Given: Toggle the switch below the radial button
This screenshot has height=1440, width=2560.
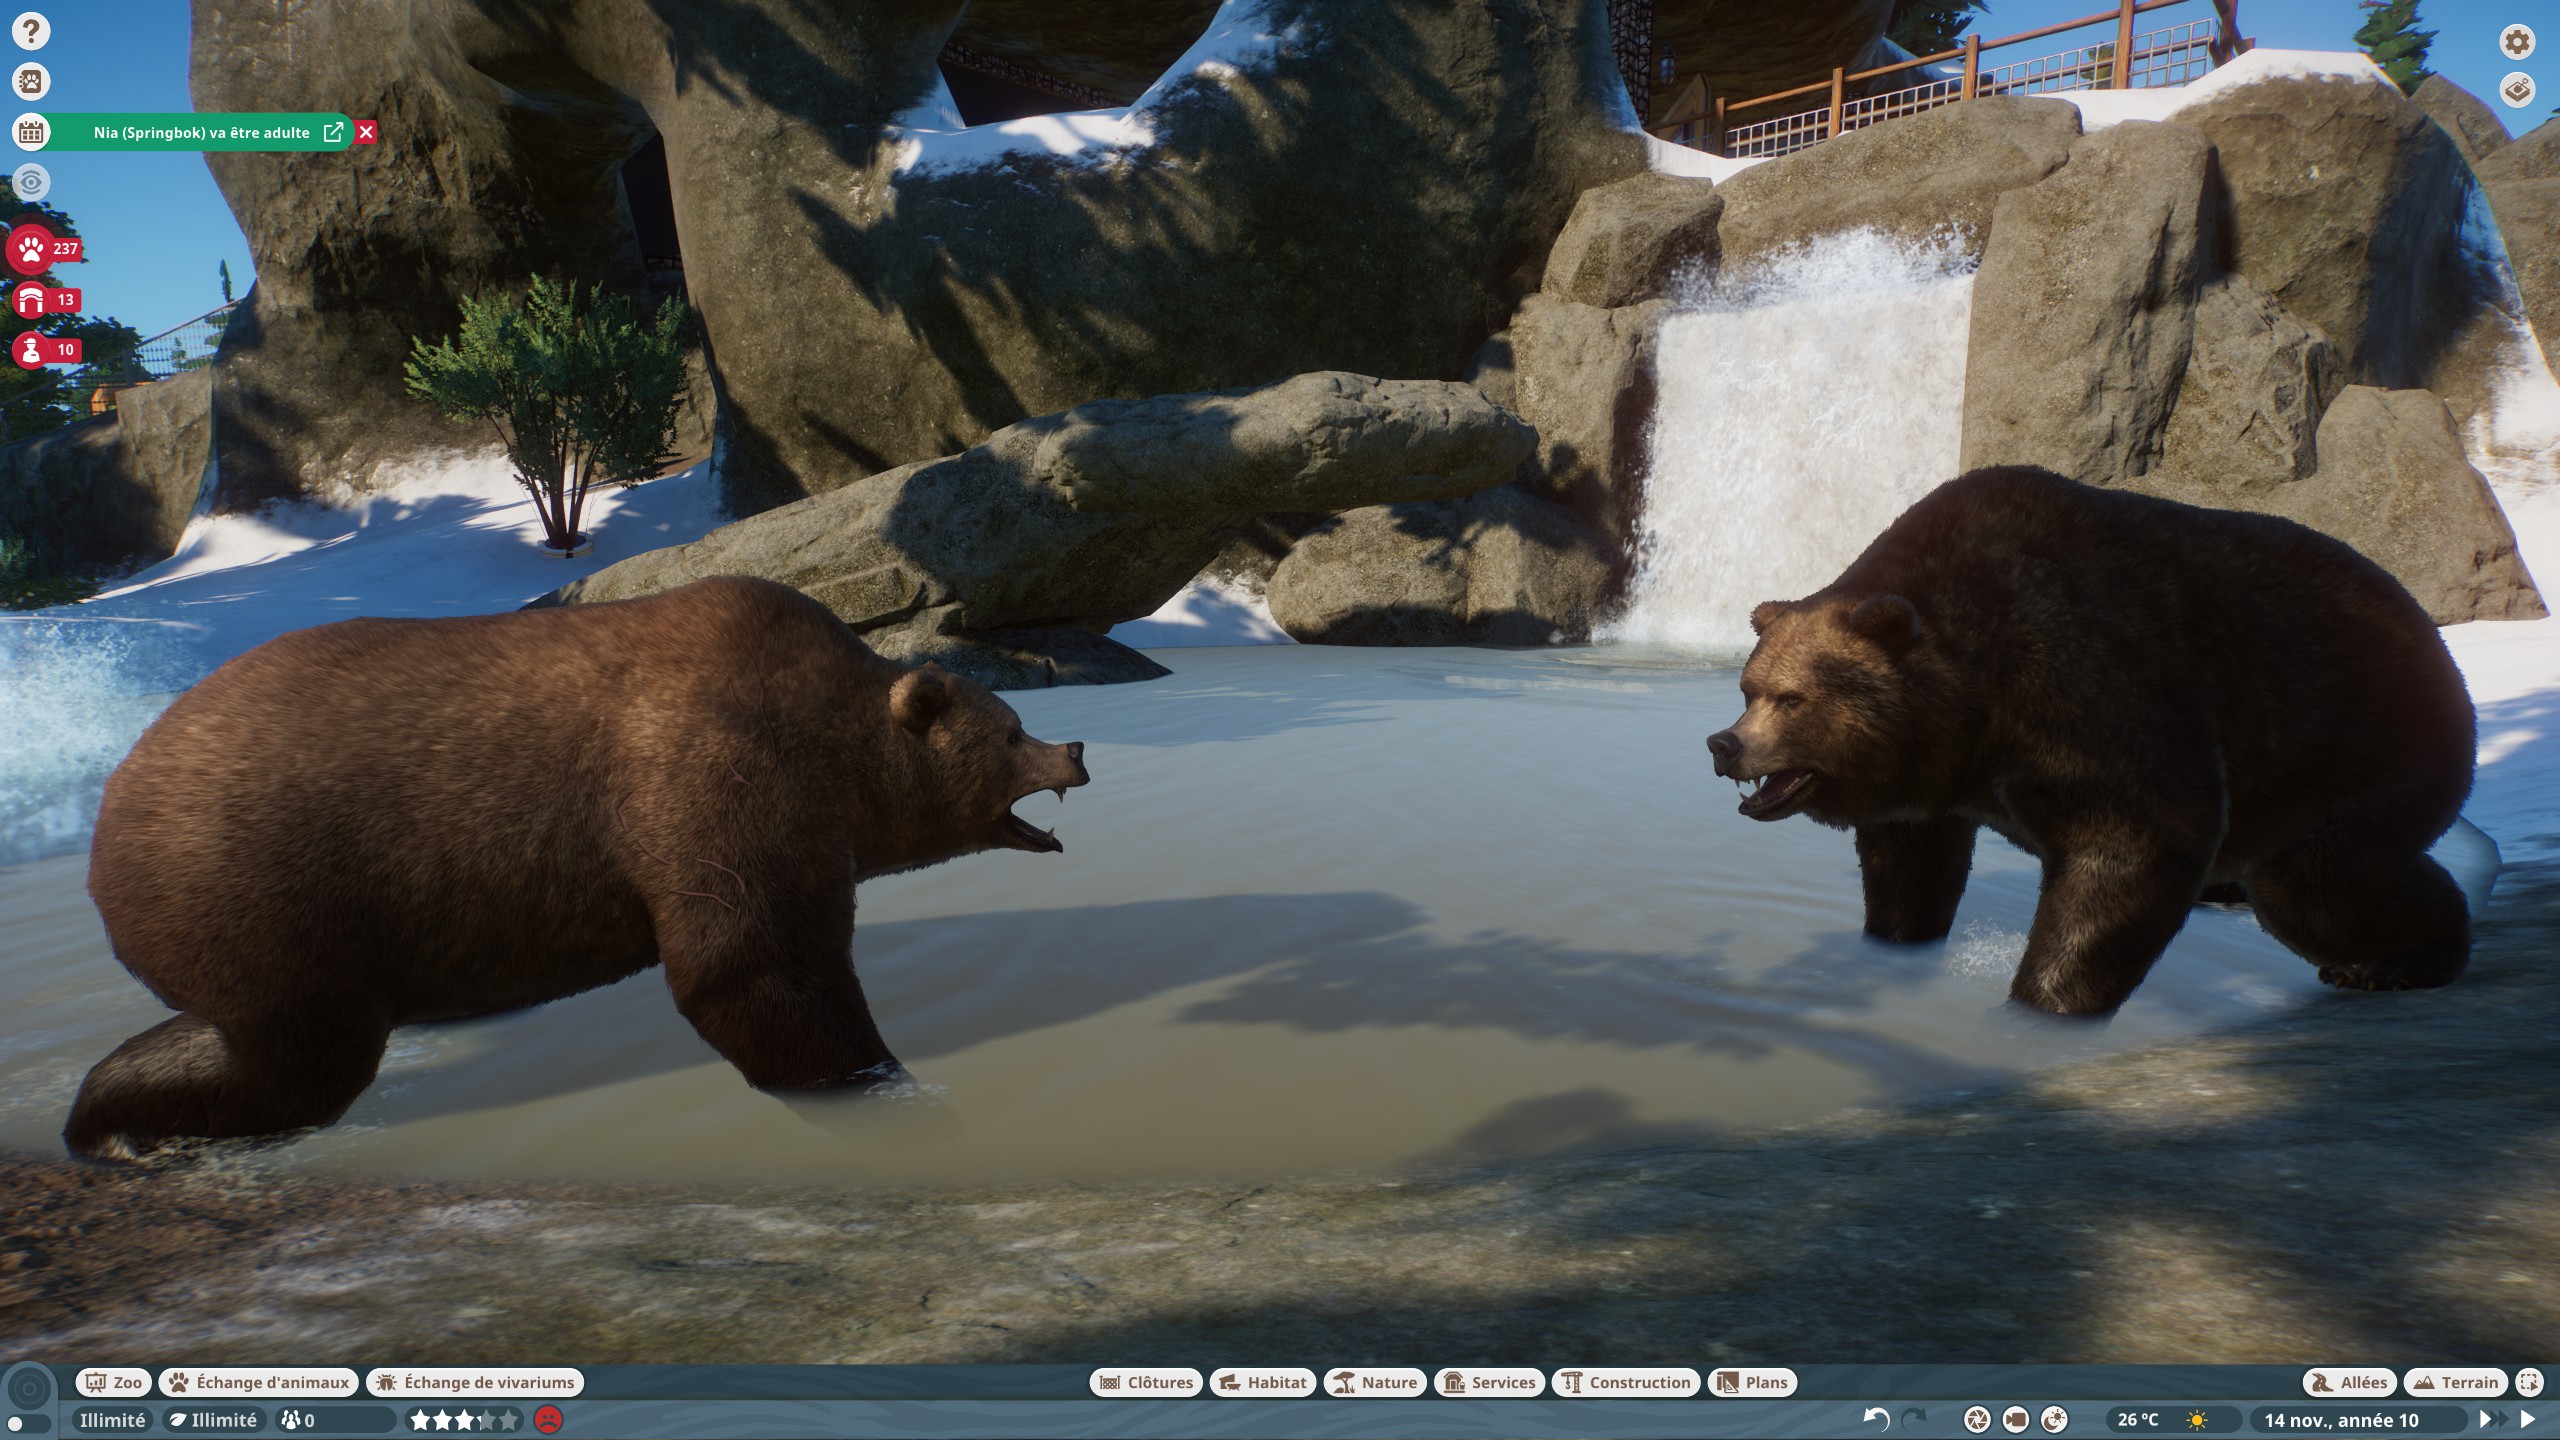Looking at the screenshot, I should point(28,1423).
